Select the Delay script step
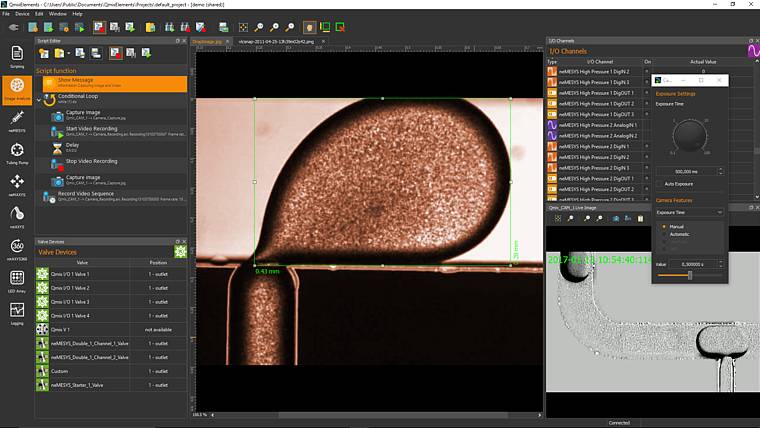Viewport: 760px width, 428px height. pos(119,148)
